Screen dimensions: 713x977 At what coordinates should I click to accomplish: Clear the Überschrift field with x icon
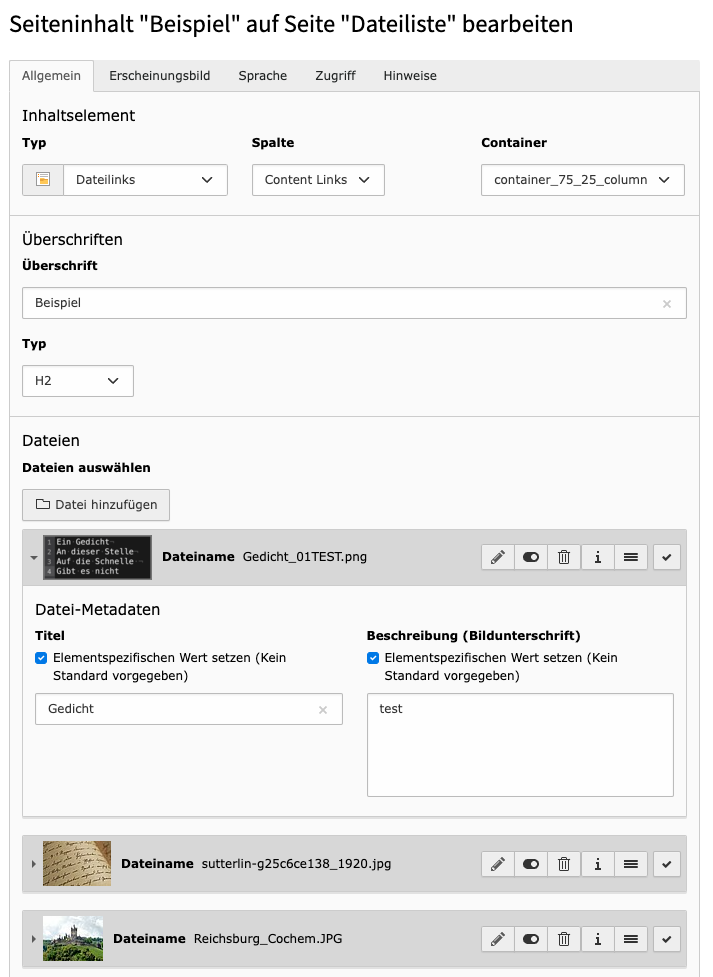(x=667, y=304)
